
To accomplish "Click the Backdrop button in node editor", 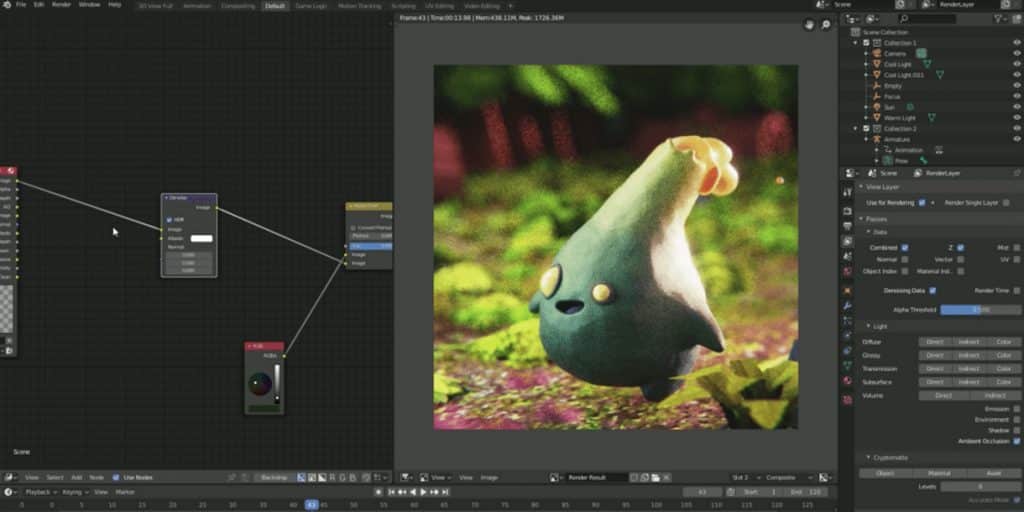I will tap(273, 478).
